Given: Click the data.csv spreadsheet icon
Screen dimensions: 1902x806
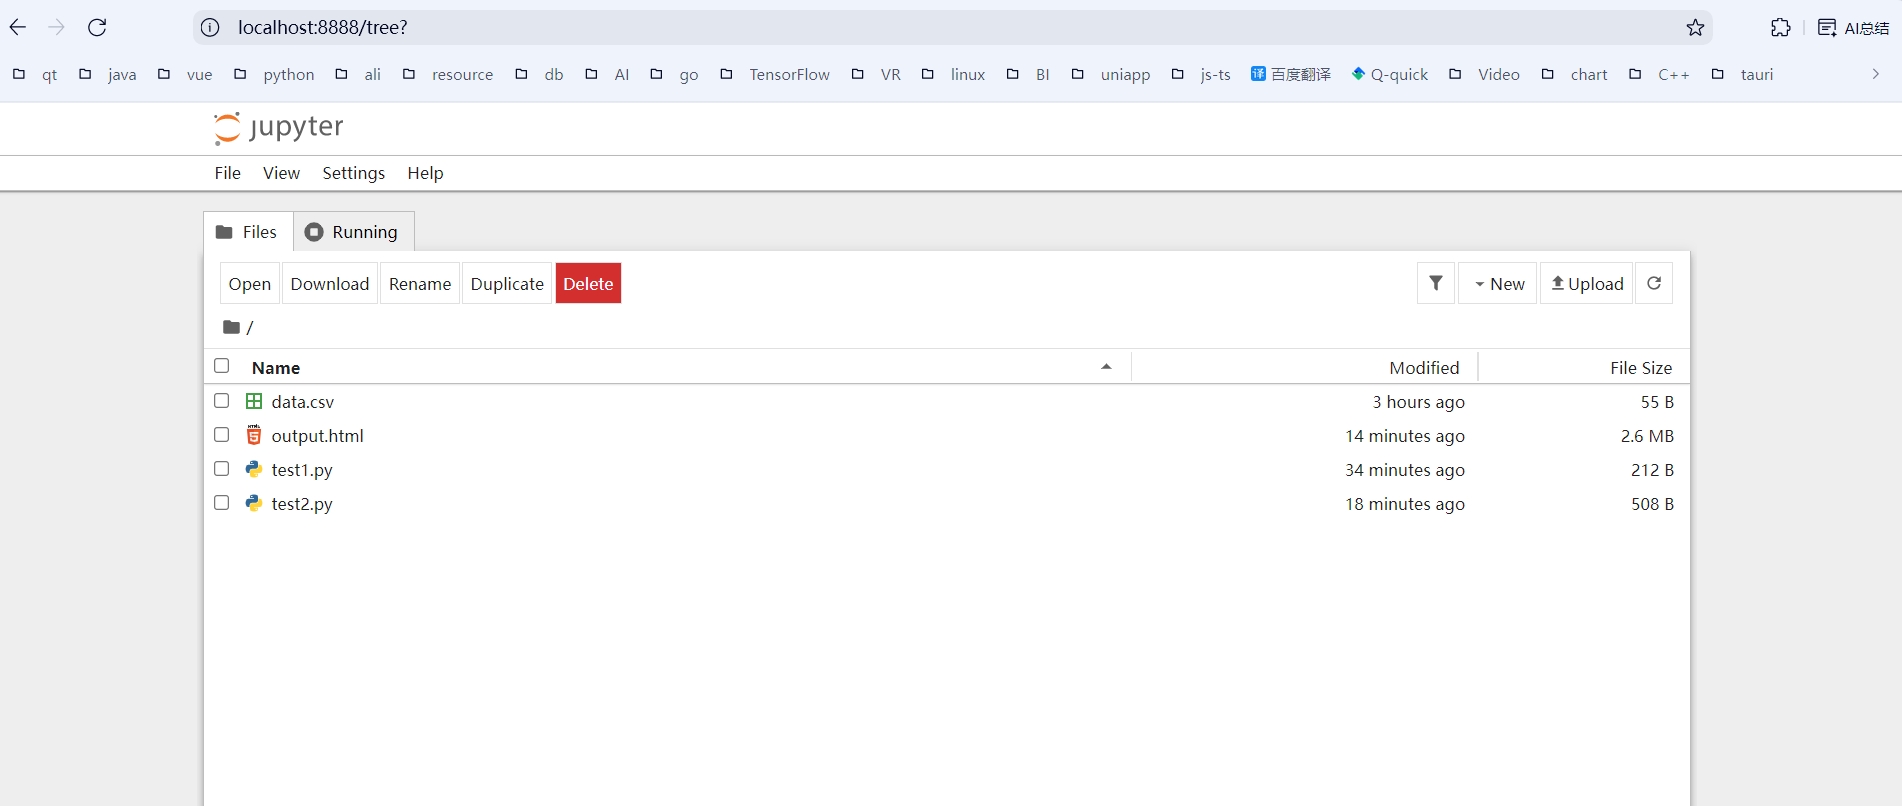Looking at the screenshot, I should 254,401.
